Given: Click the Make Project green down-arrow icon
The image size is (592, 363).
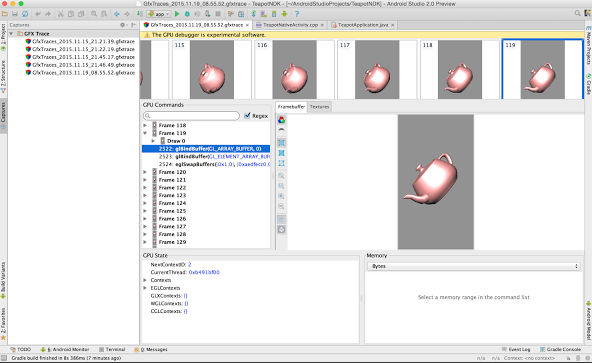Looking at the screenshot, I should click(139, 14).
